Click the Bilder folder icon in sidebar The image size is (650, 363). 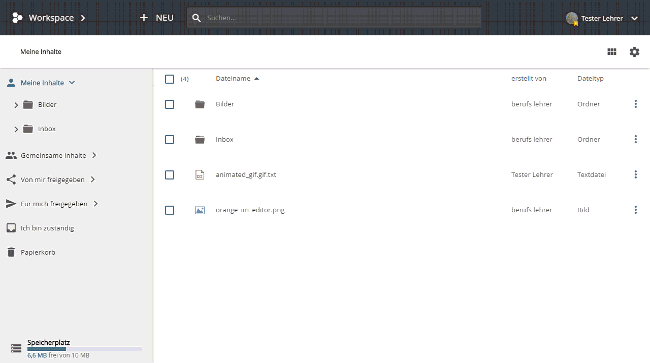28,104
